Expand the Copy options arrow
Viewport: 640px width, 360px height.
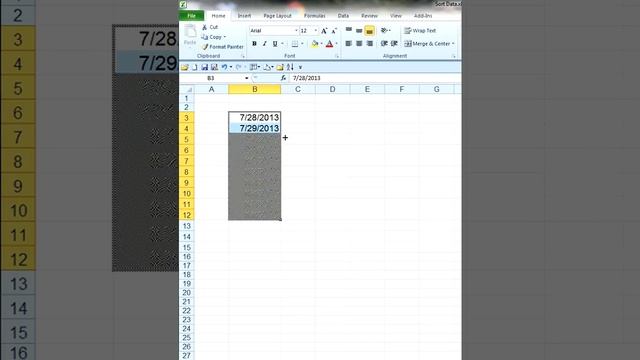(224, 37)
